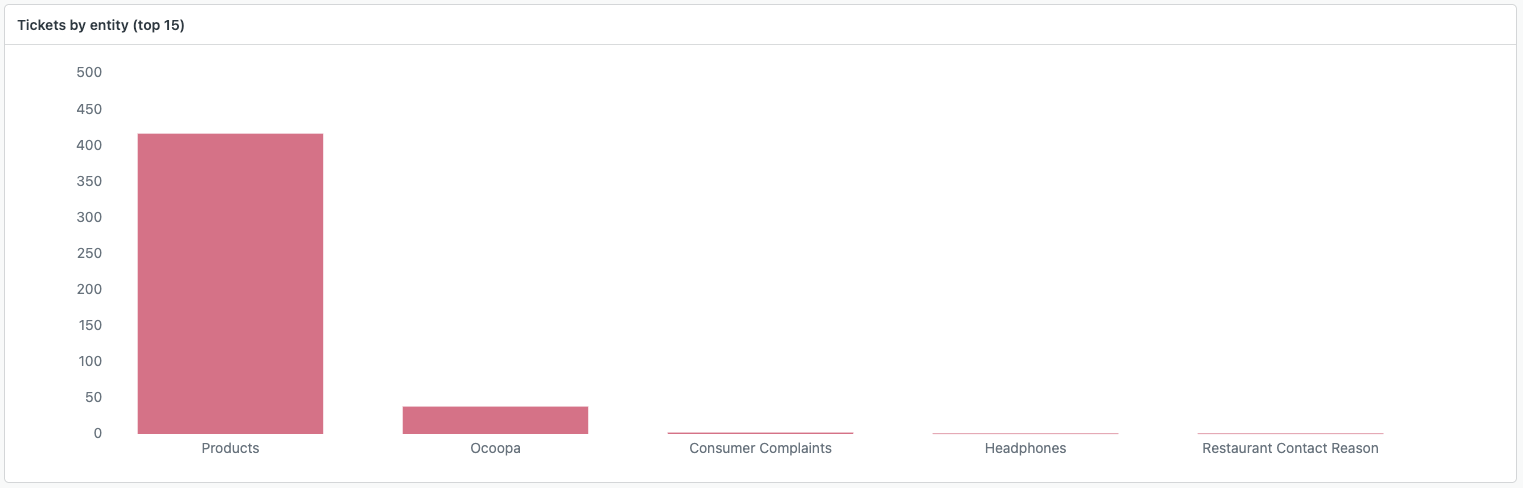Click the 200 y-axis tick label
1523x488 pixels.
click(x=89, y=289)
